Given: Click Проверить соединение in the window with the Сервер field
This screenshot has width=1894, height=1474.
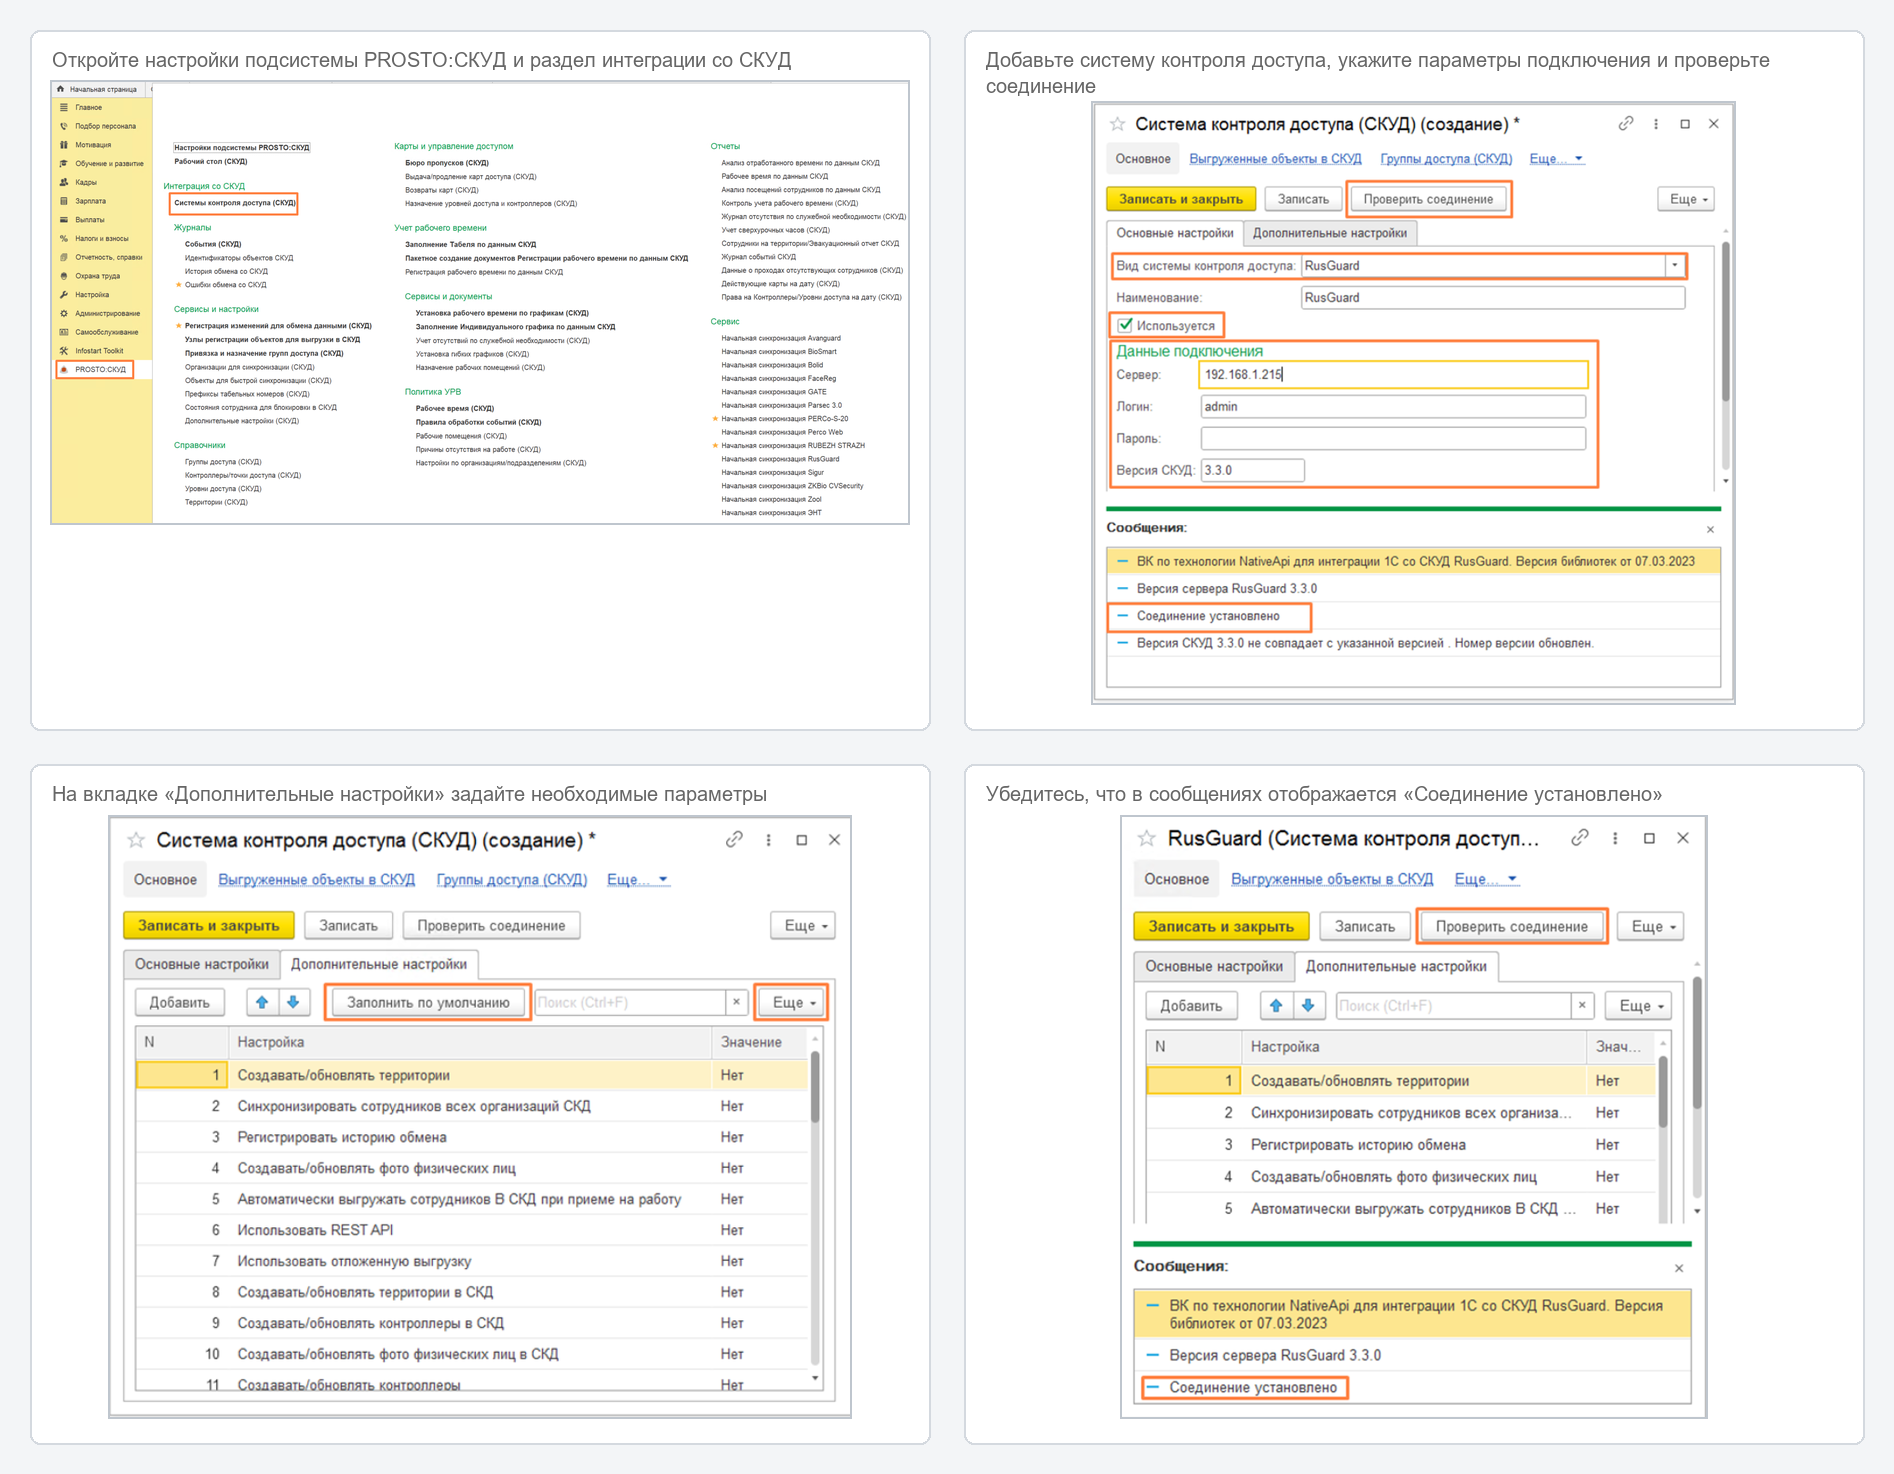Looking at the screenshot, I should [x=1427, y=199].
